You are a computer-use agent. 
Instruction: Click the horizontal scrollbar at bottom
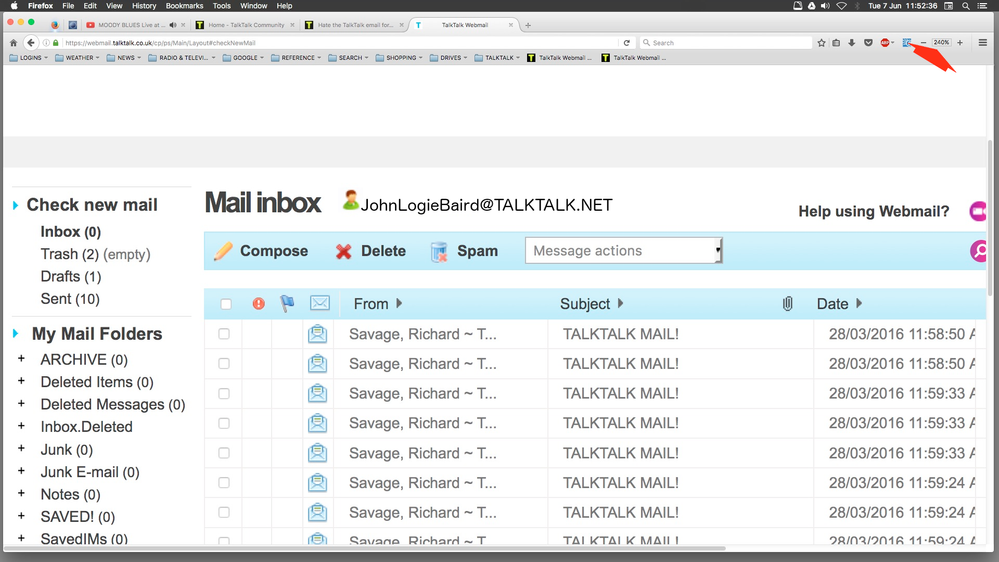pyautogui.click(x=364, y=548)
